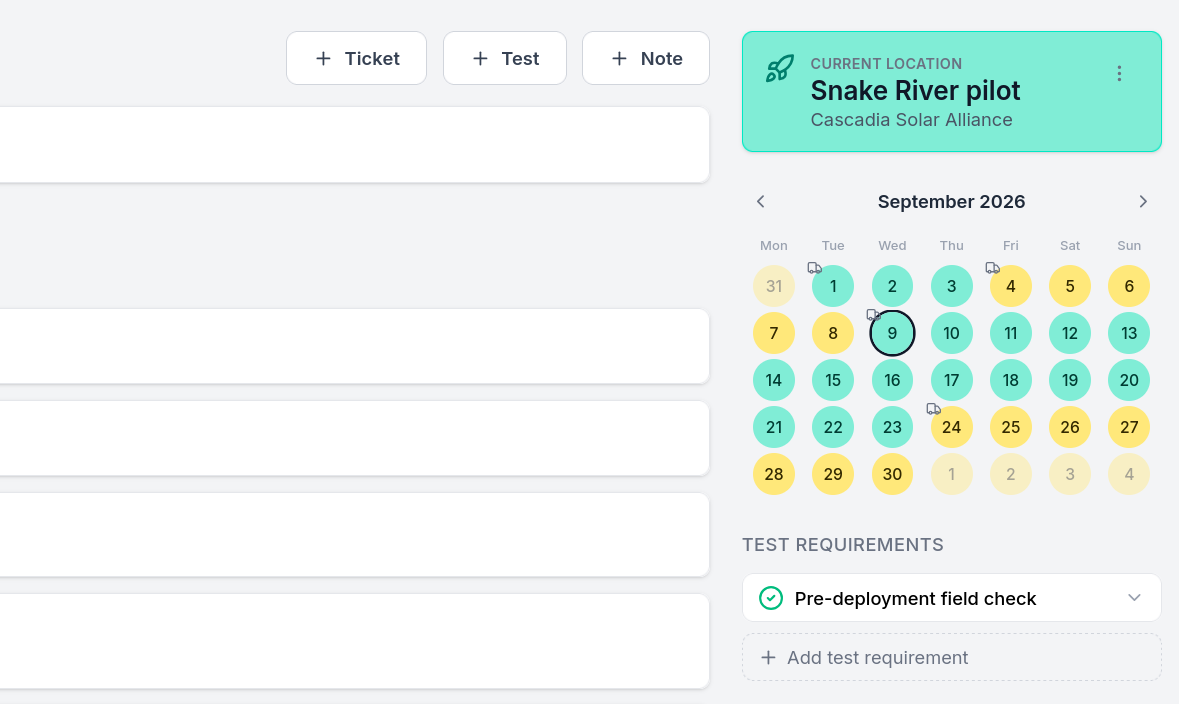The height and width of the screenshot is (704, 1179).
Task: Click the green check icon for Pre-deployment field check
Action: [x=771, y=598]
